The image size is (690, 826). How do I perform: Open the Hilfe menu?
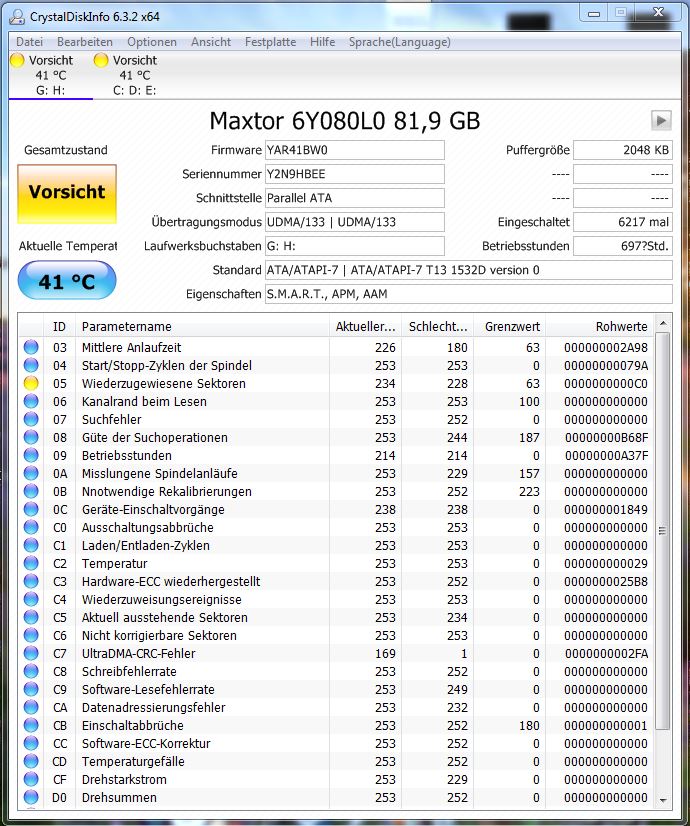322,42
